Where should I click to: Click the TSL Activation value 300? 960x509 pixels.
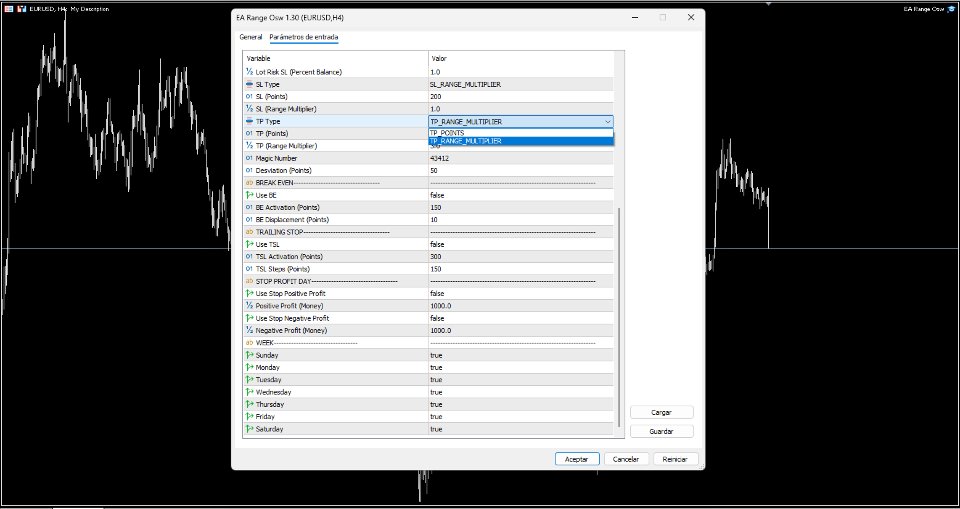tap(435, 257)
